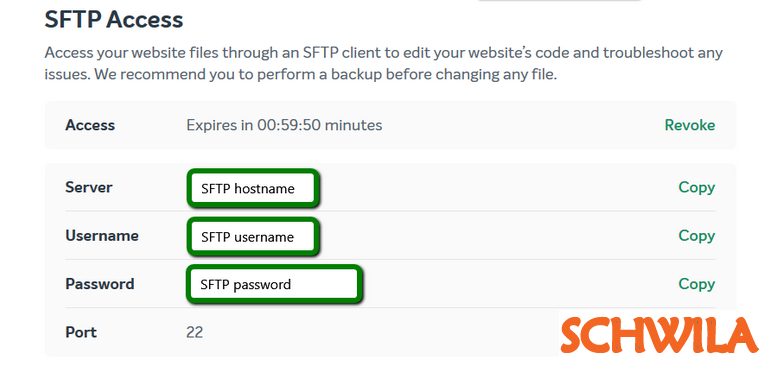Screen dimensions: 762x365
Task: Click the Access row label
Action: (90, 125)
